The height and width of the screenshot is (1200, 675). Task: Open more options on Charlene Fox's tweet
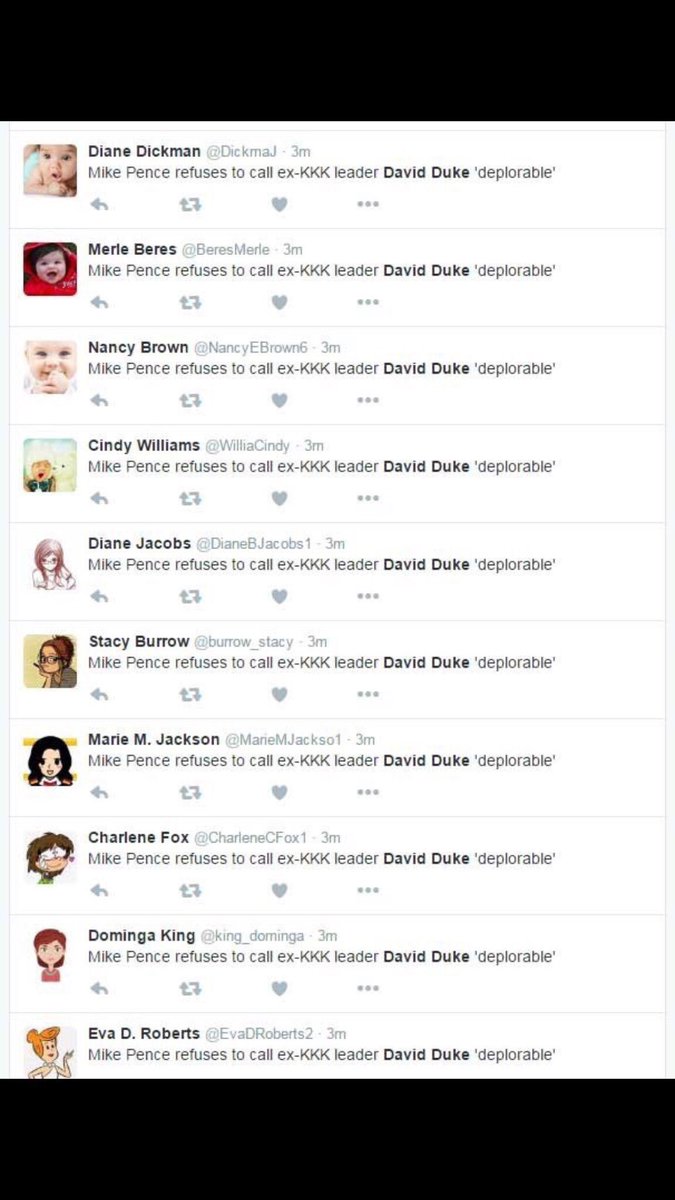coord(368,890)
